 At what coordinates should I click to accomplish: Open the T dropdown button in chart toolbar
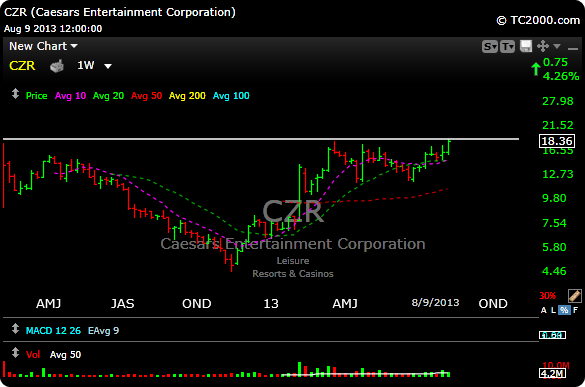pos(507,47)
